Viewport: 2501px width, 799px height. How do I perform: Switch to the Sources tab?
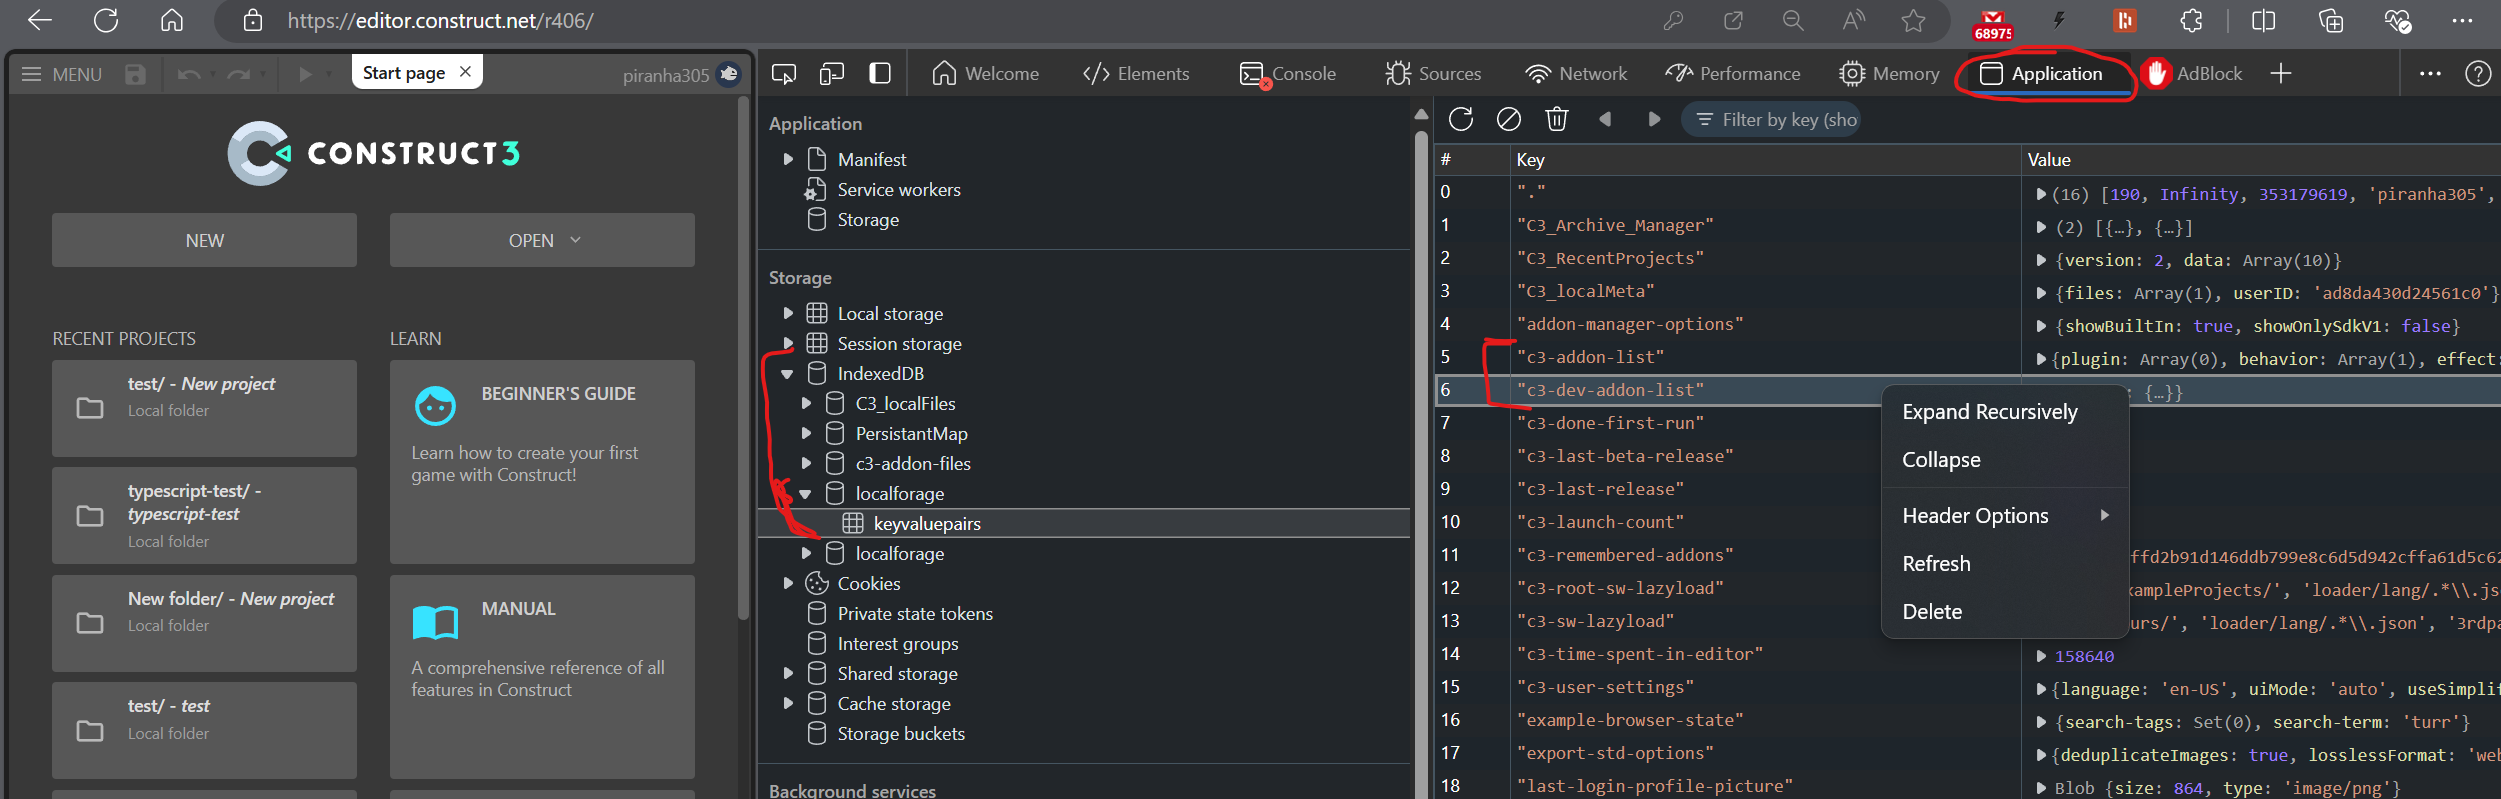click(1433, 73)
